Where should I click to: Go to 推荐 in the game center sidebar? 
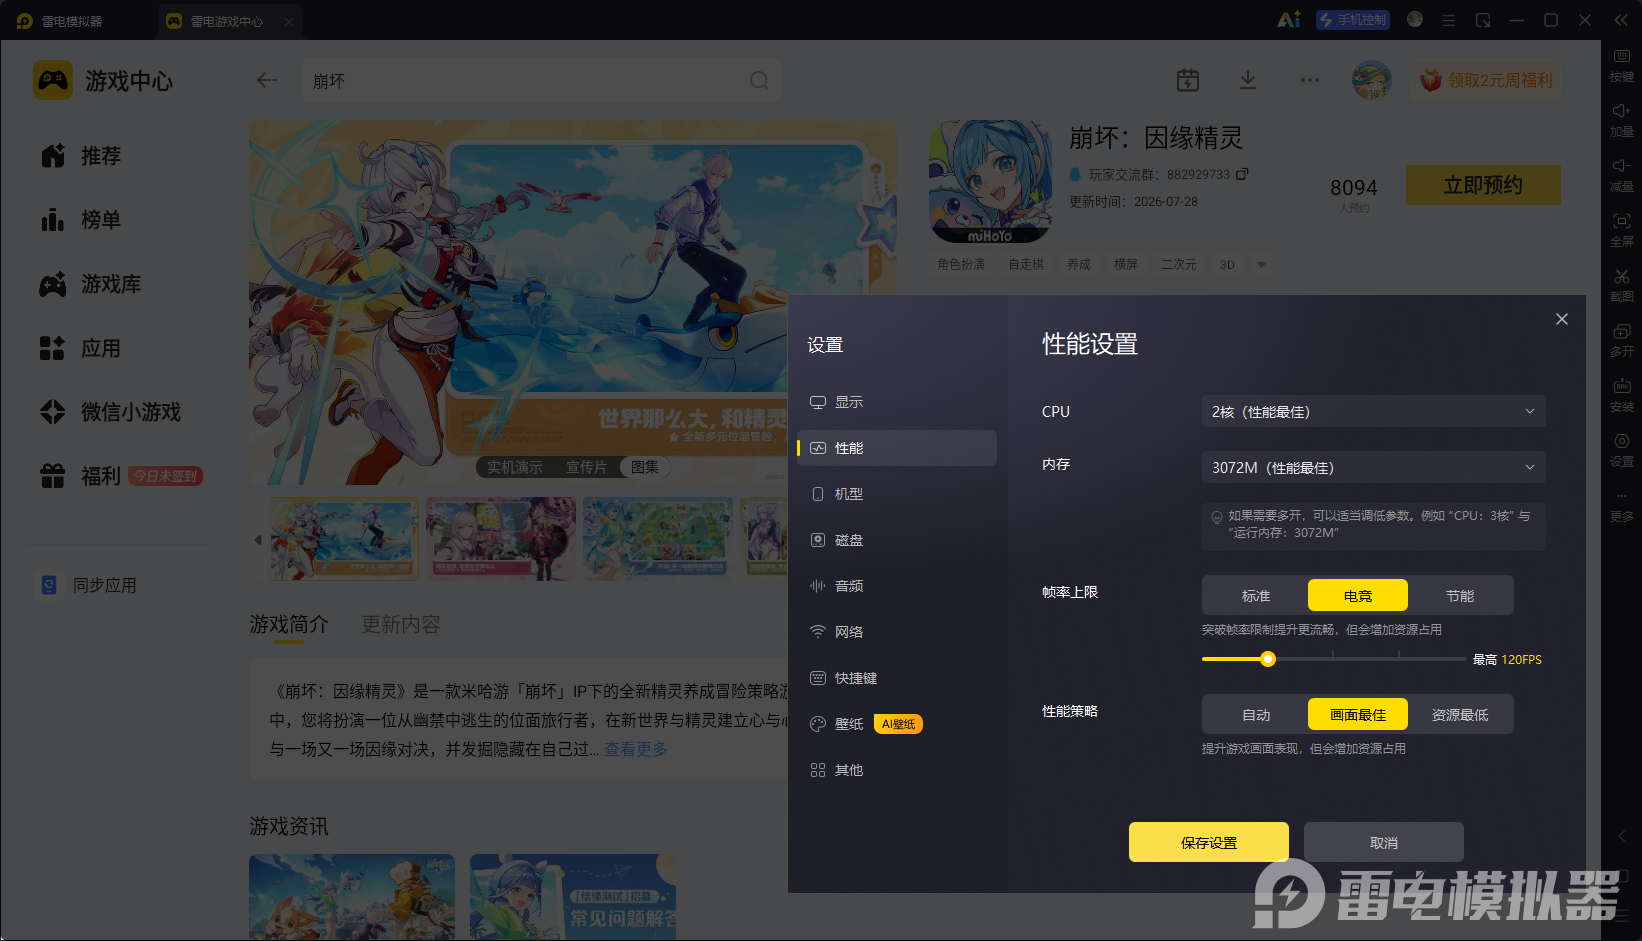(x=81, y=156)
